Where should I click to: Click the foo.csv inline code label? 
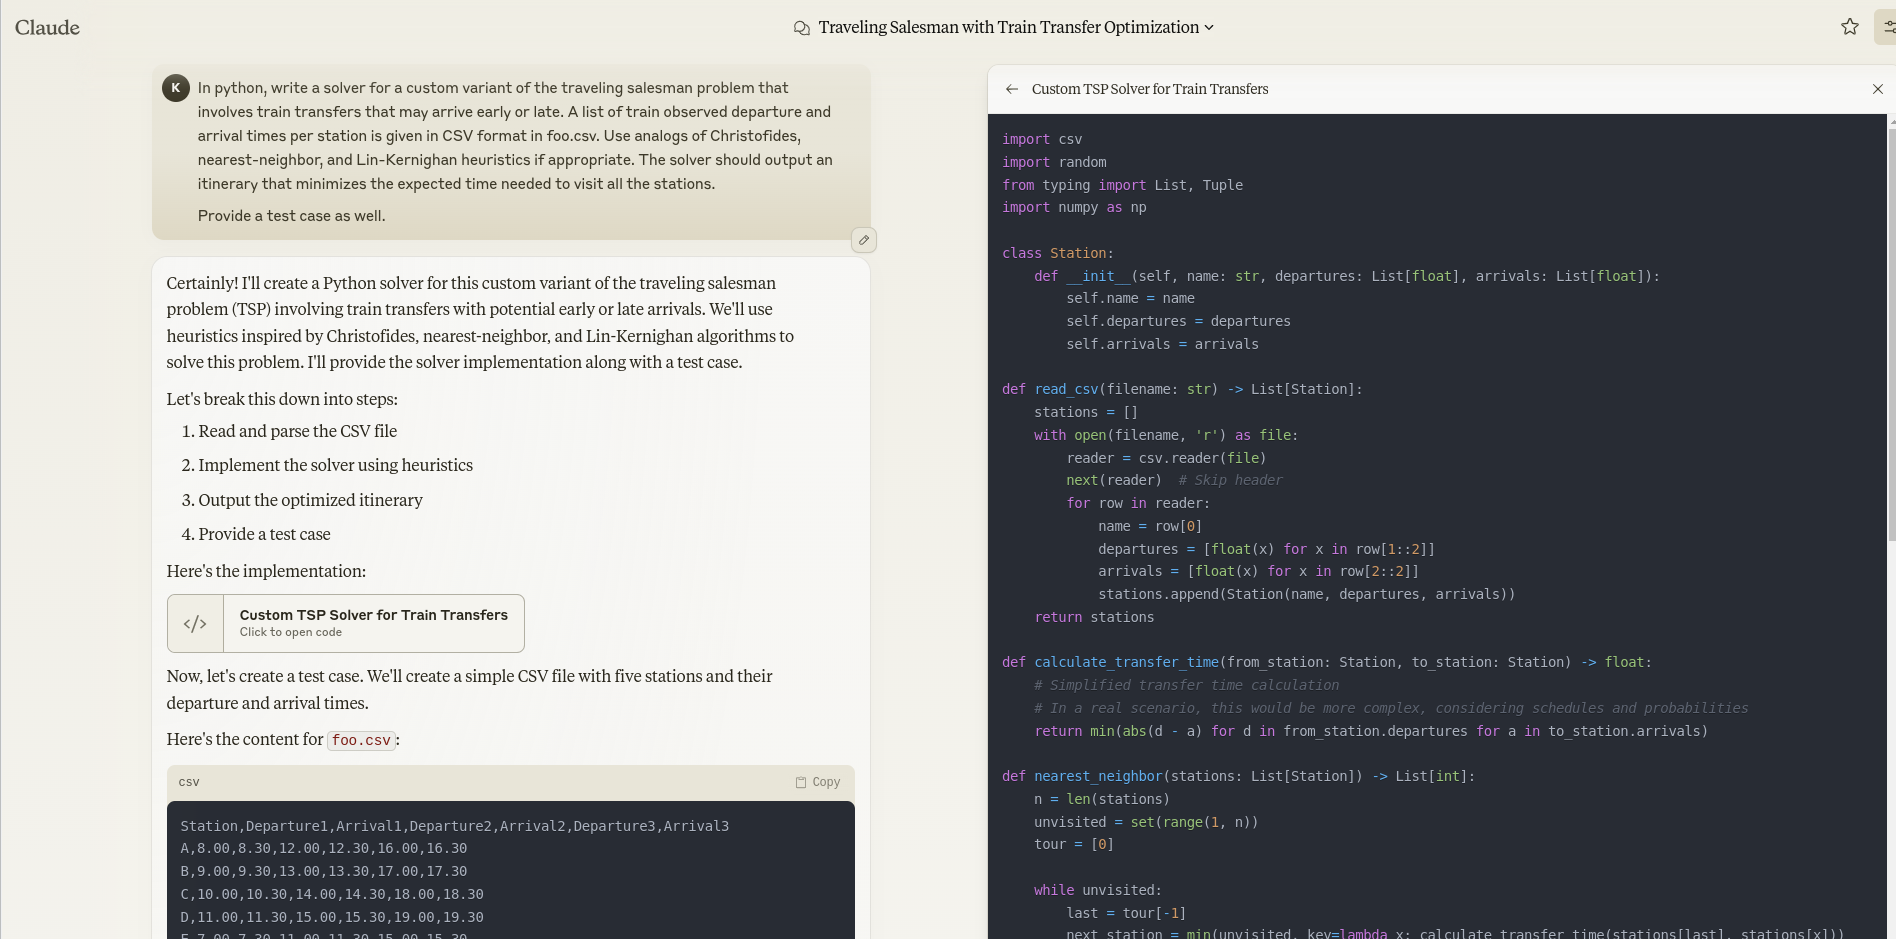point(361,740)
